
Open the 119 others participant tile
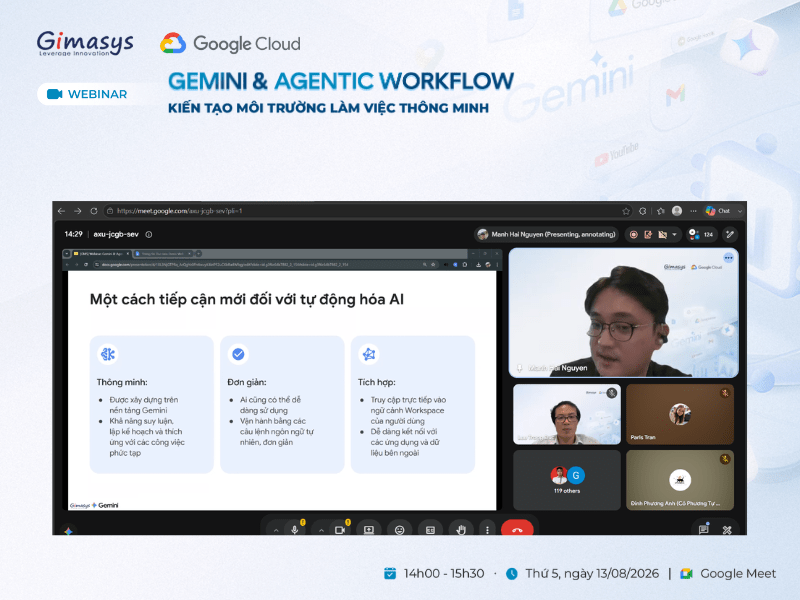point(567,480)
